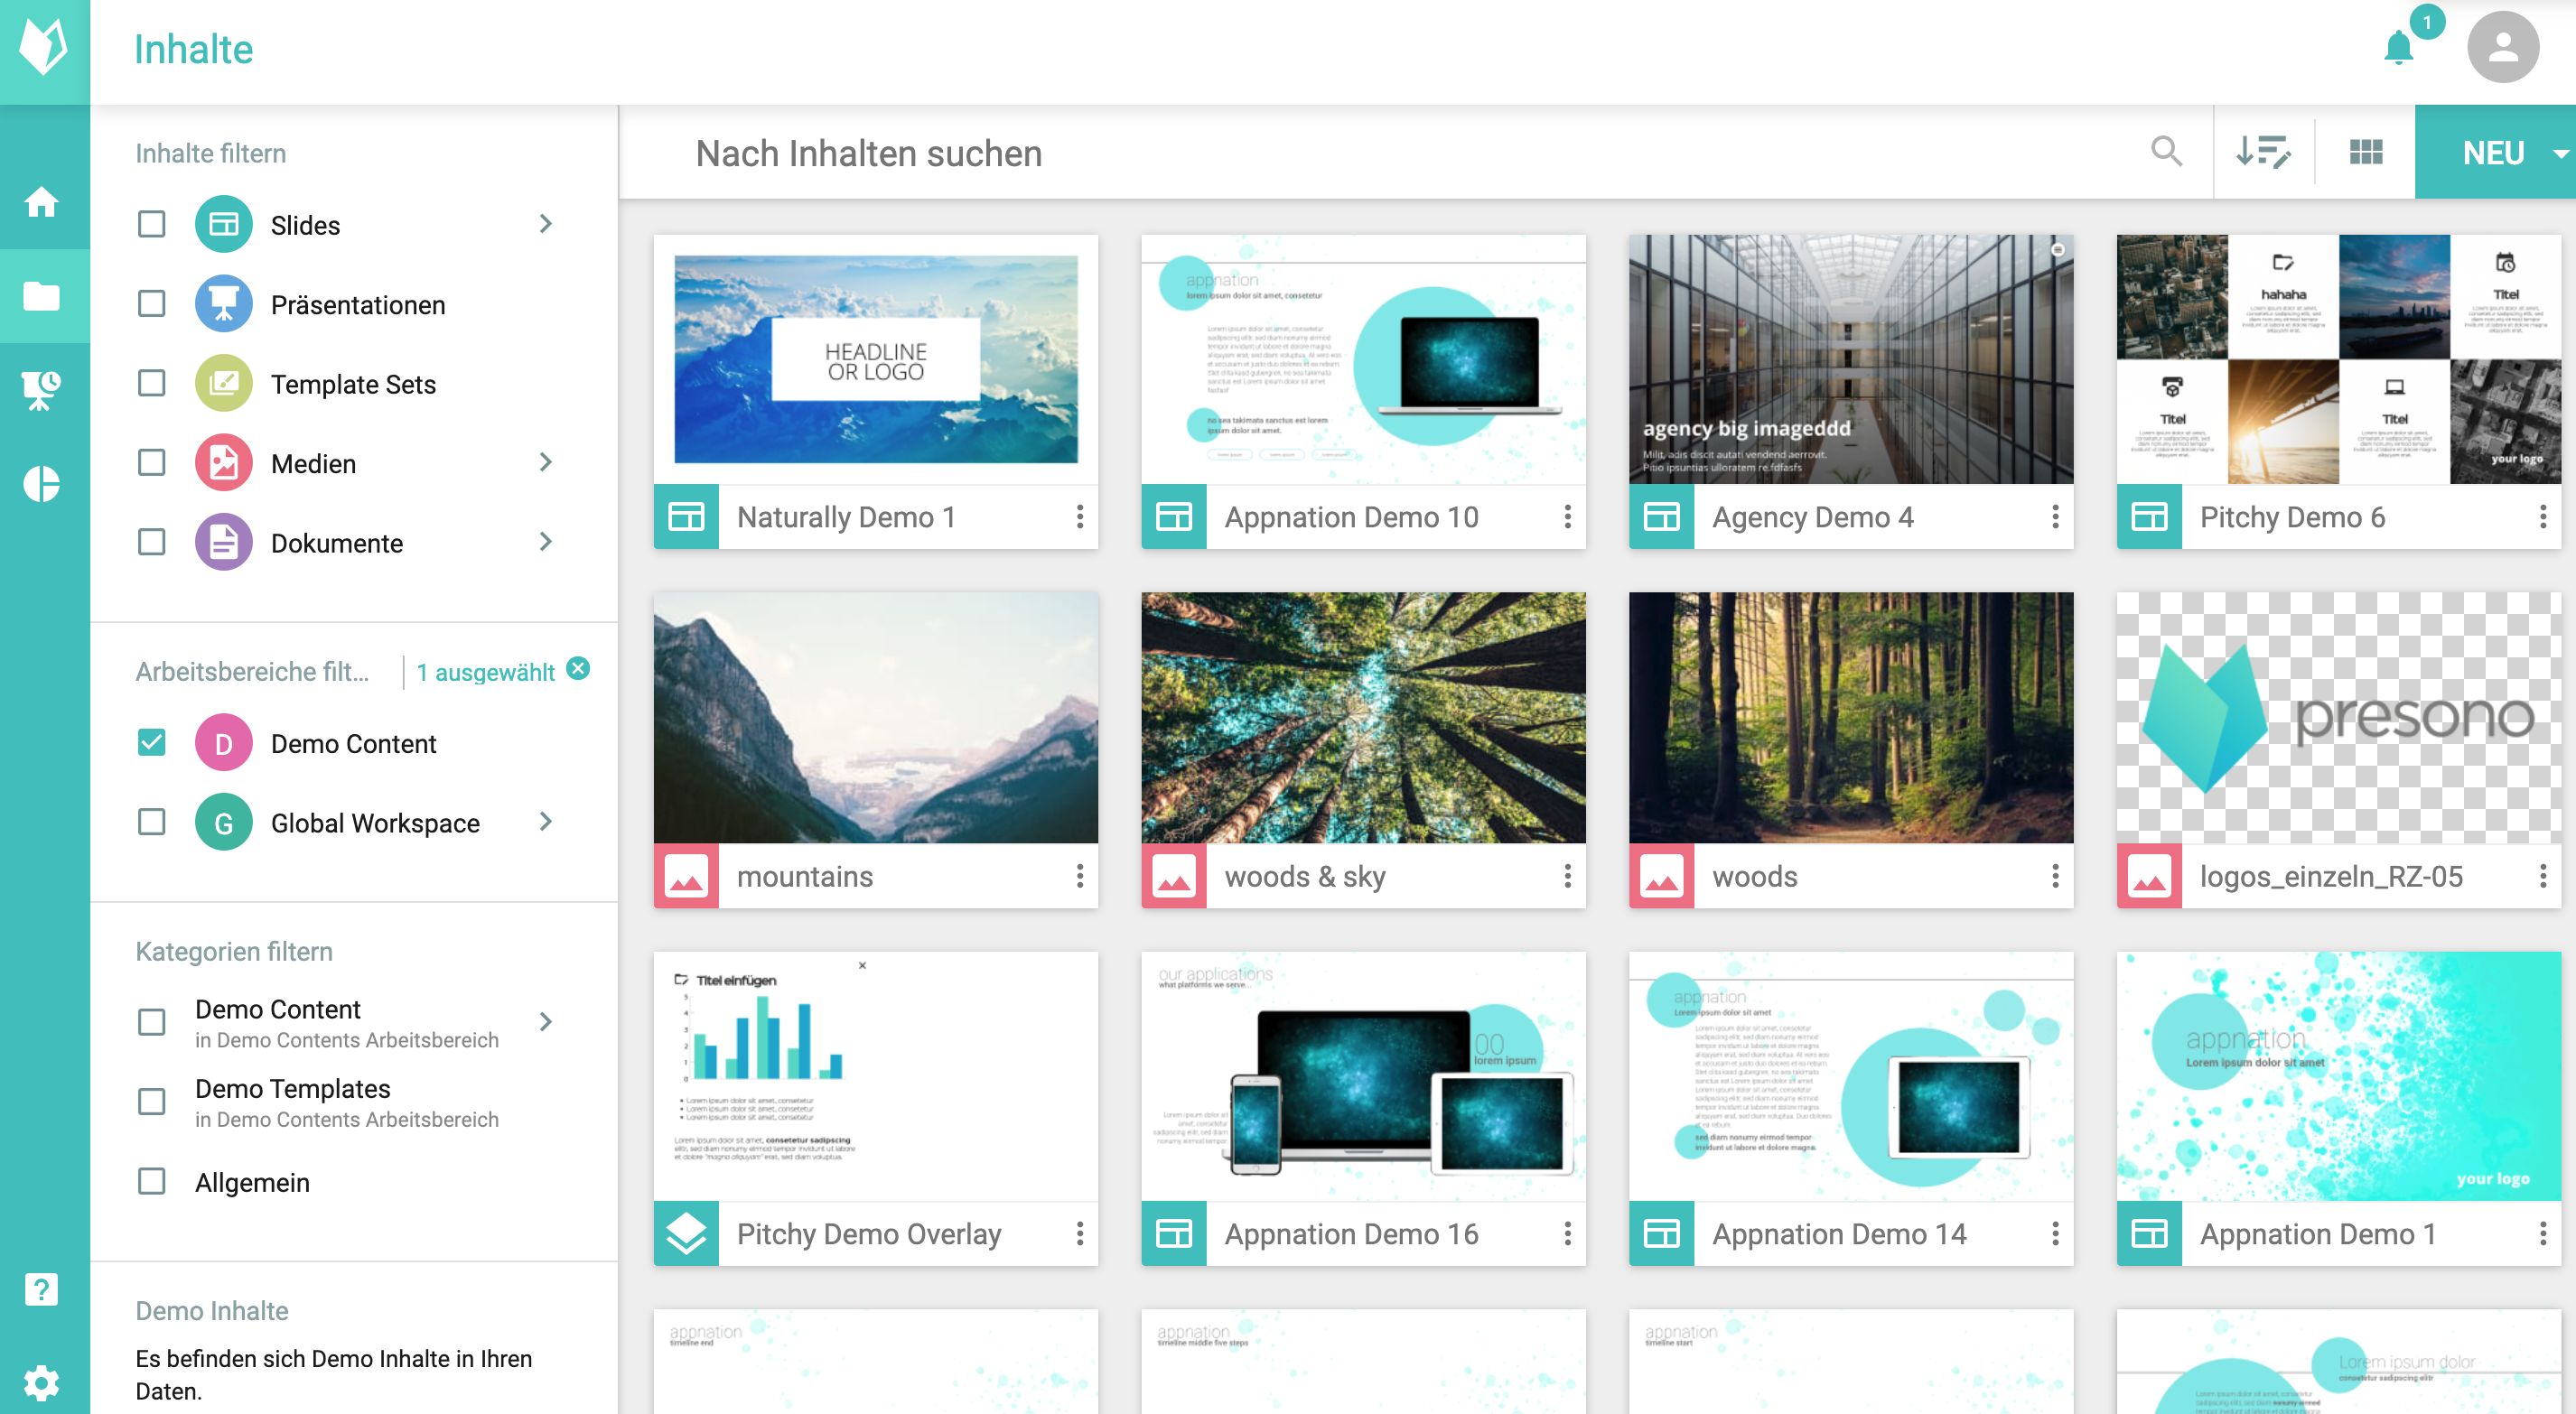
Task: Click the Präsentationen filter icon
Action: 223,304
